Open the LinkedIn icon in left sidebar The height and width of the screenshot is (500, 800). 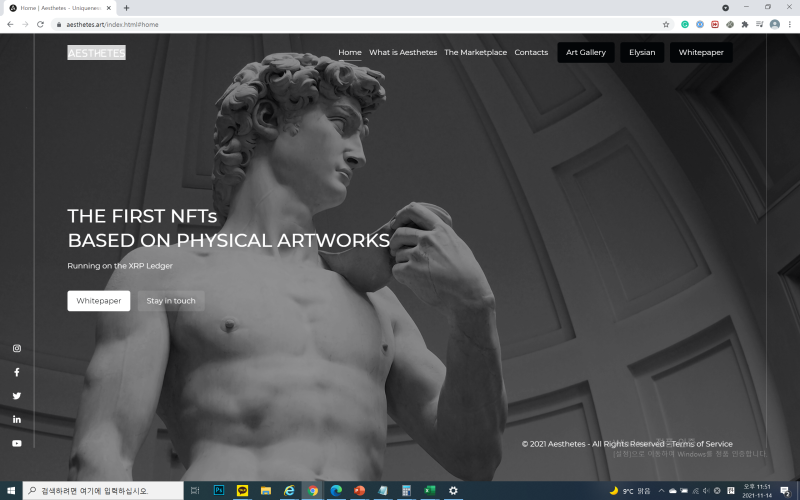click(x=17, y=419)
